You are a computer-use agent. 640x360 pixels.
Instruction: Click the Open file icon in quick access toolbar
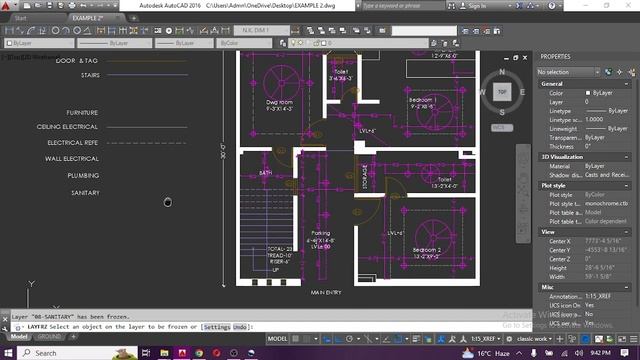[x=38, y=6]
